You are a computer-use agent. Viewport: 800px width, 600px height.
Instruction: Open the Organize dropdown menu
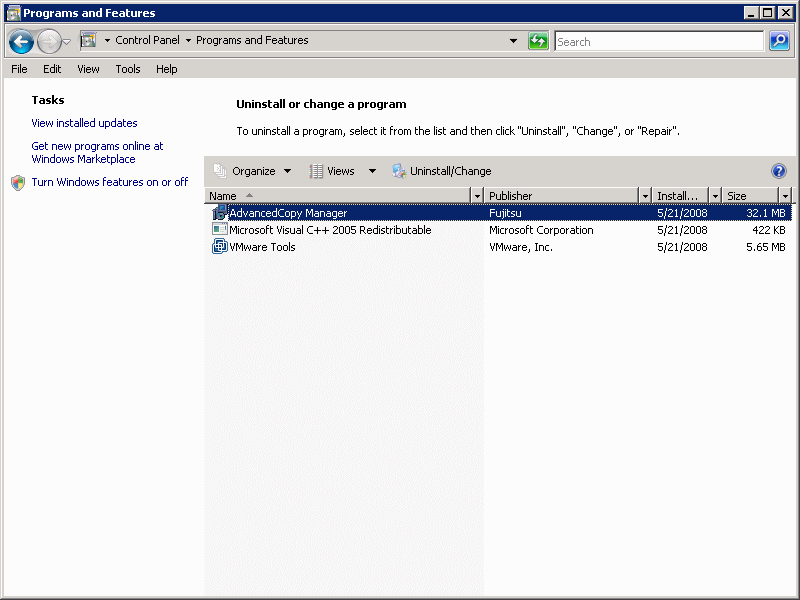(x=253, y=171)
